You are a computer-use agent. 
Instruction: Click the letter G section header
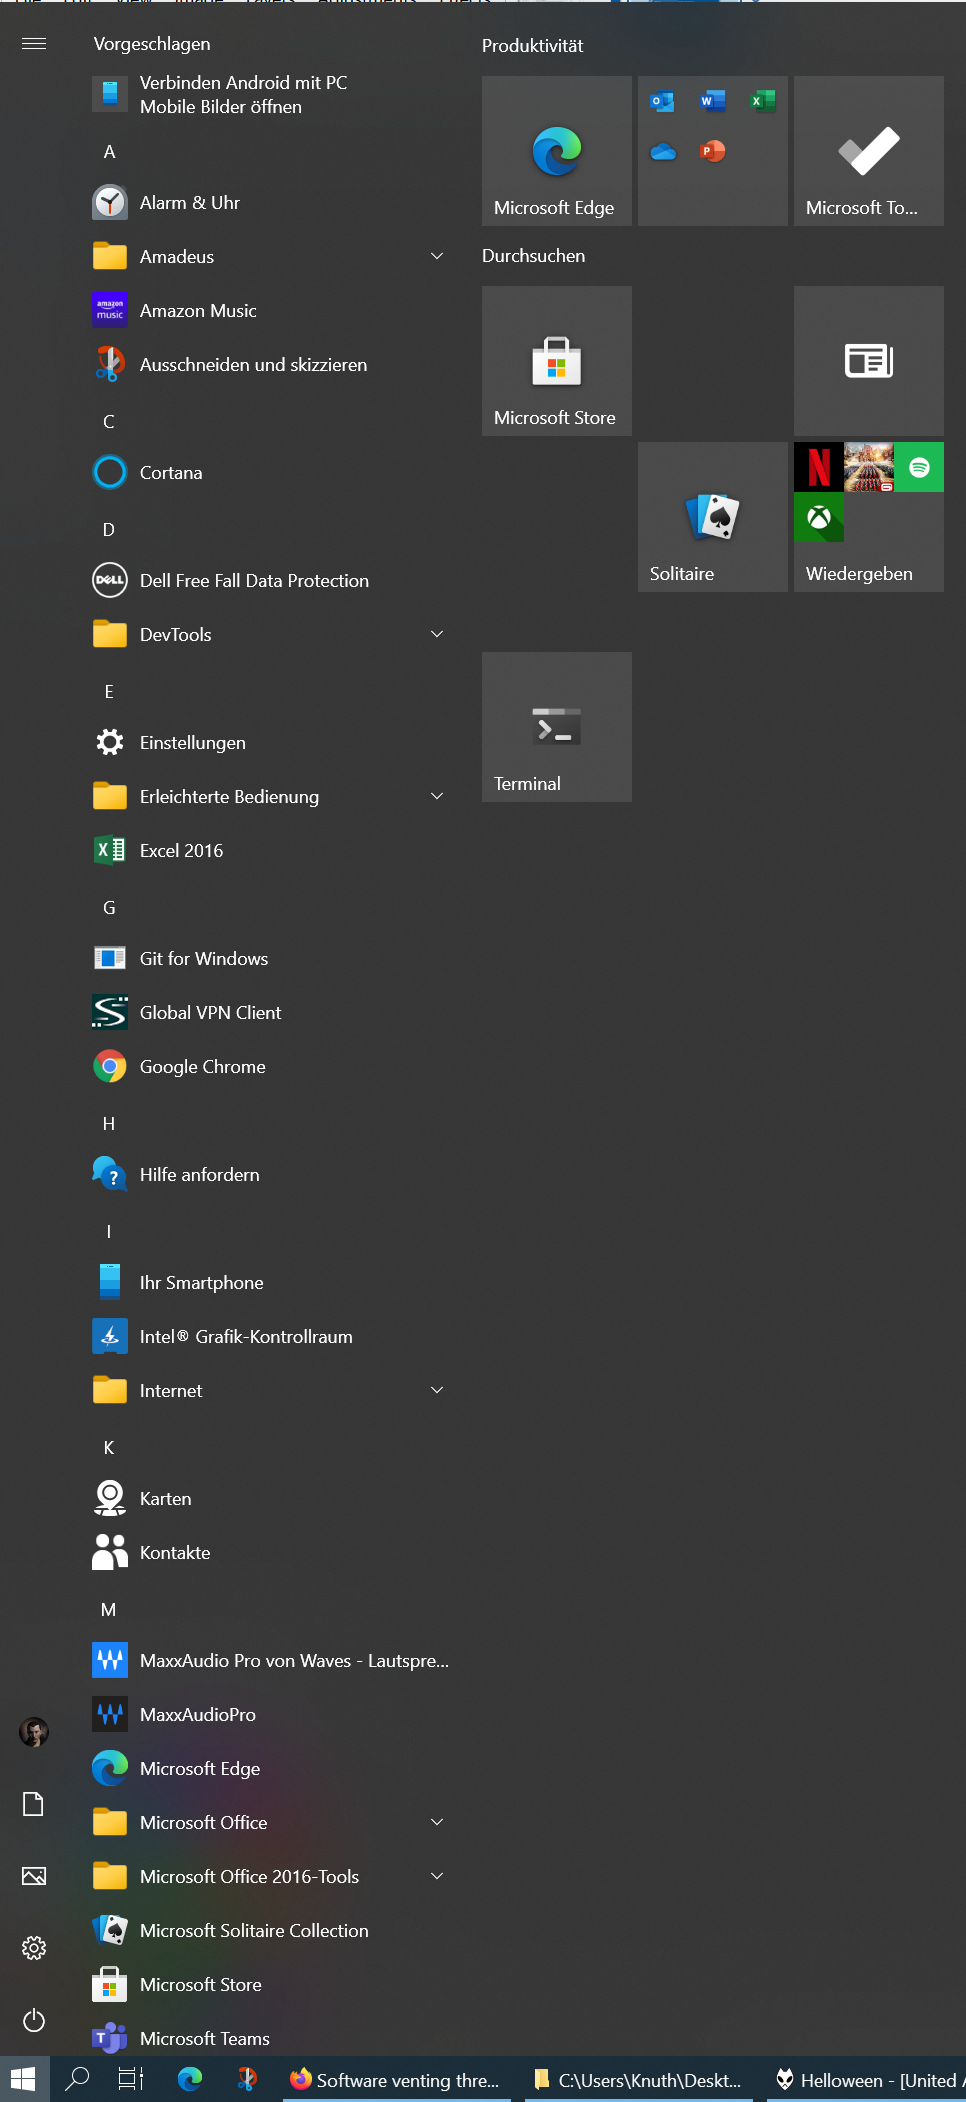(x=109, y=908)
